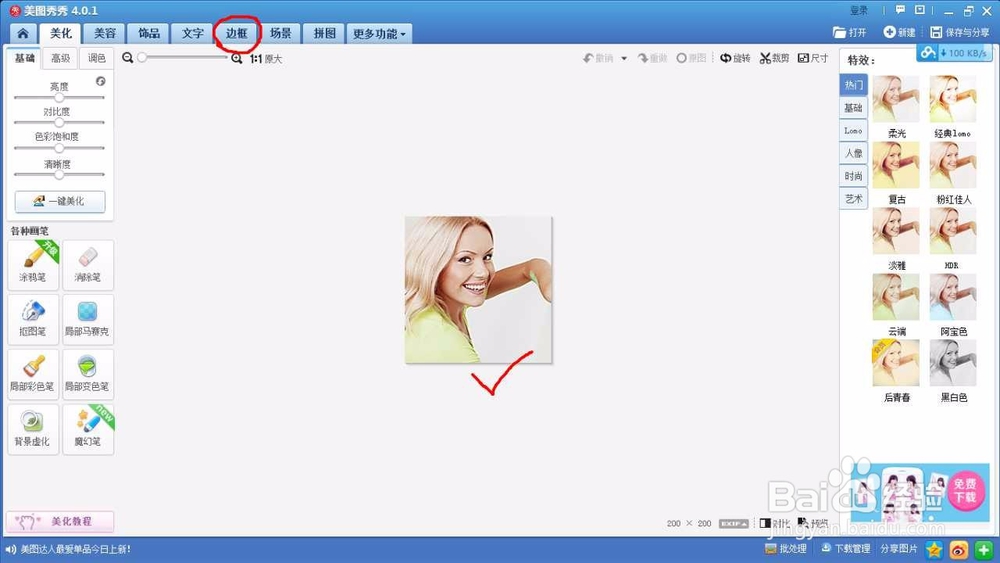Click the cloud download speed widget

coord(954,53)
